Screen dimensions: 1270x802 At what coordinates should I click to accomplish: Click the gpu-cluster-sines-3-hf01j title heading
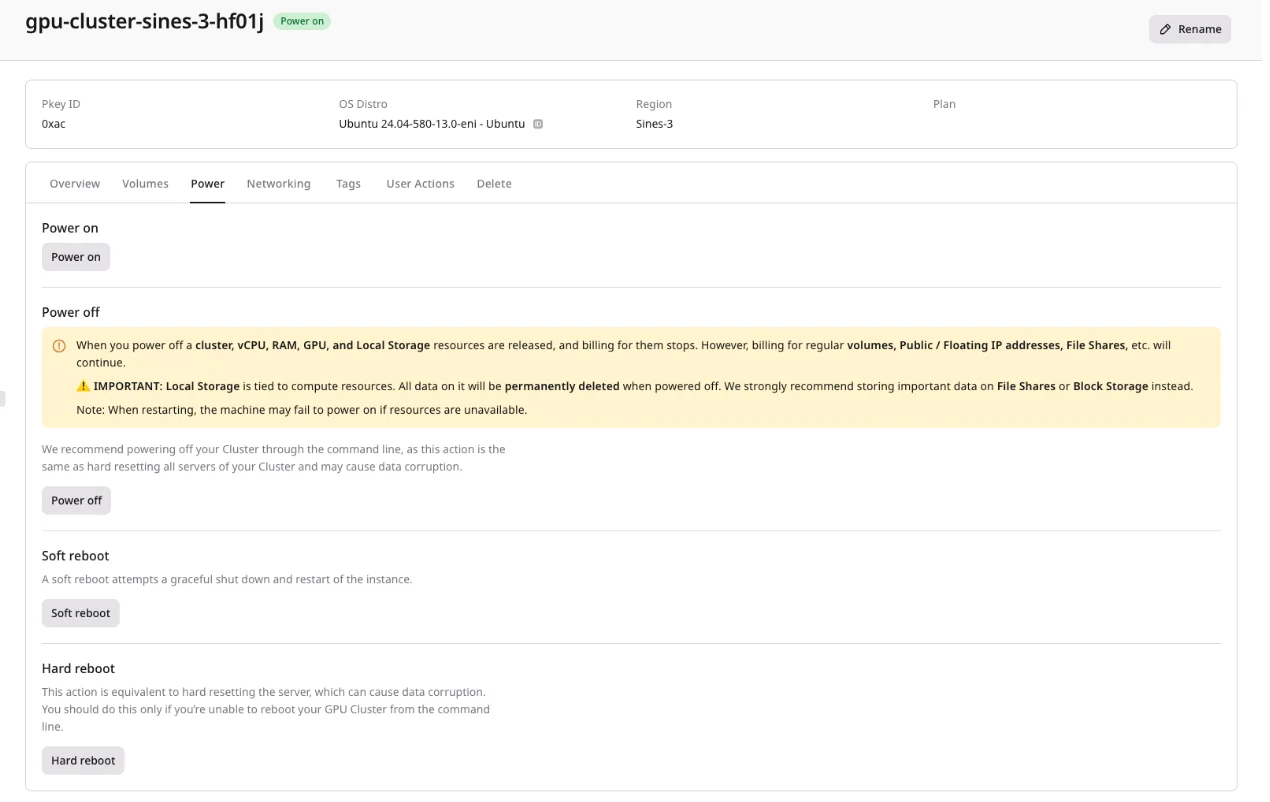click(x=145, y=22)
